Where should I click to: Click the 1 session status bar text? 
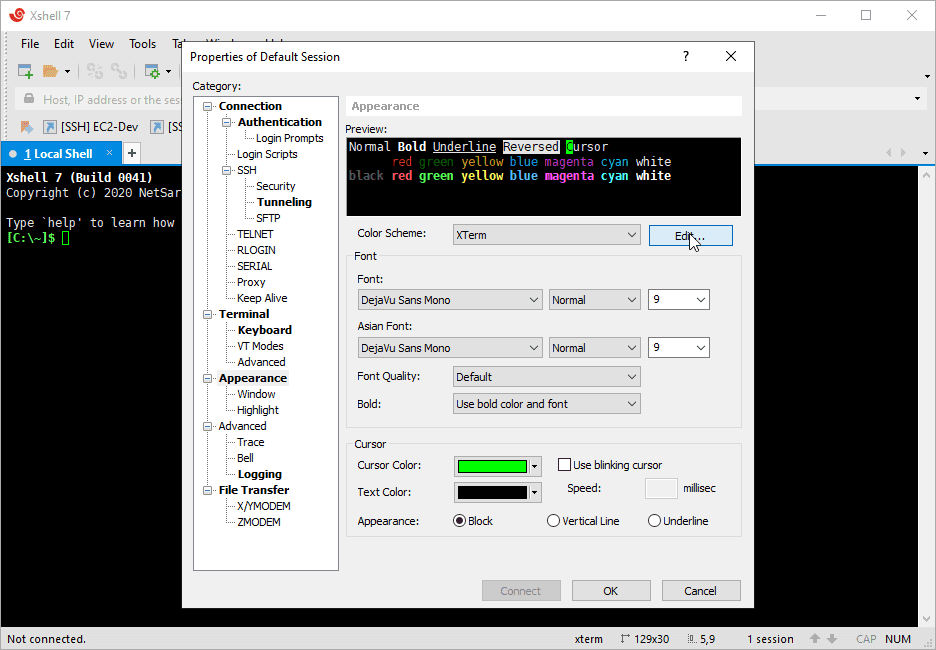770,639
